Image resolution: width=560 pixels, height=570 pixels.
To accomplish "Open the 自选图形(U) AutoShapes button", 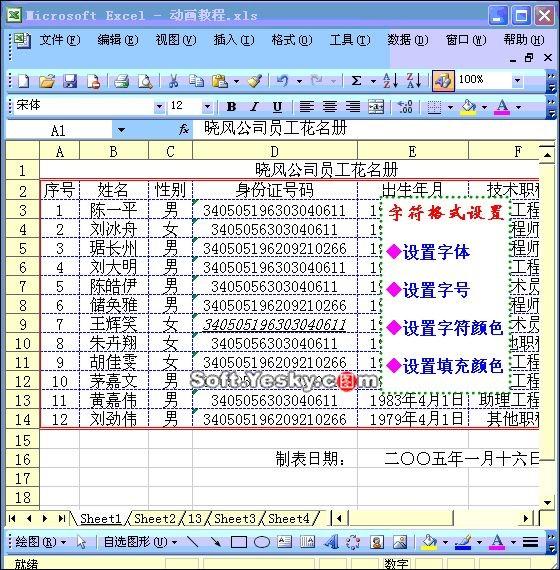I will [140, 542].
